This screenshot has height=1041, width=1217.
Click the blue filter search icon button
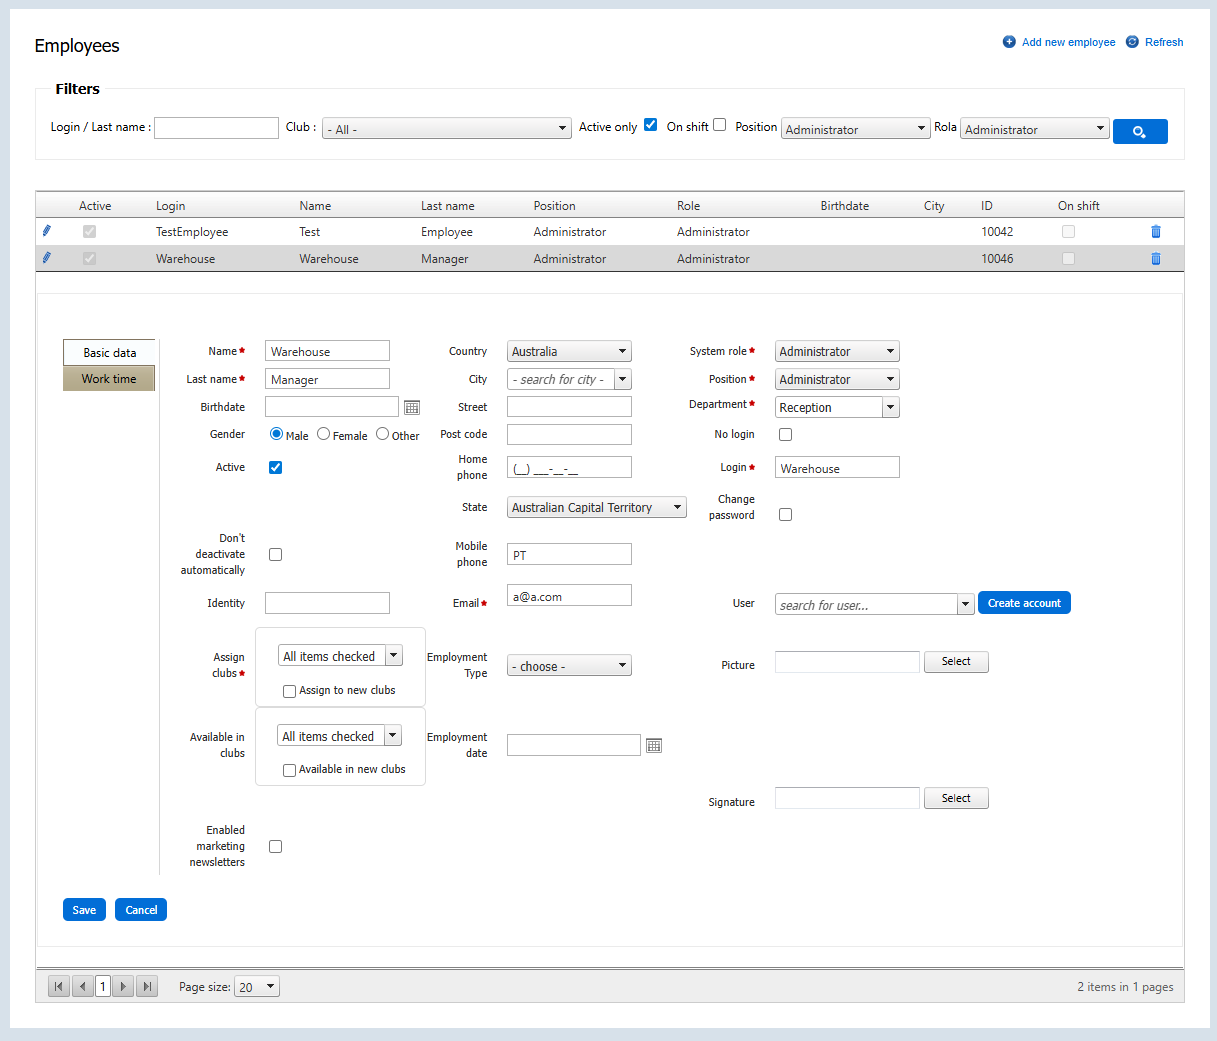[1139, 131]
